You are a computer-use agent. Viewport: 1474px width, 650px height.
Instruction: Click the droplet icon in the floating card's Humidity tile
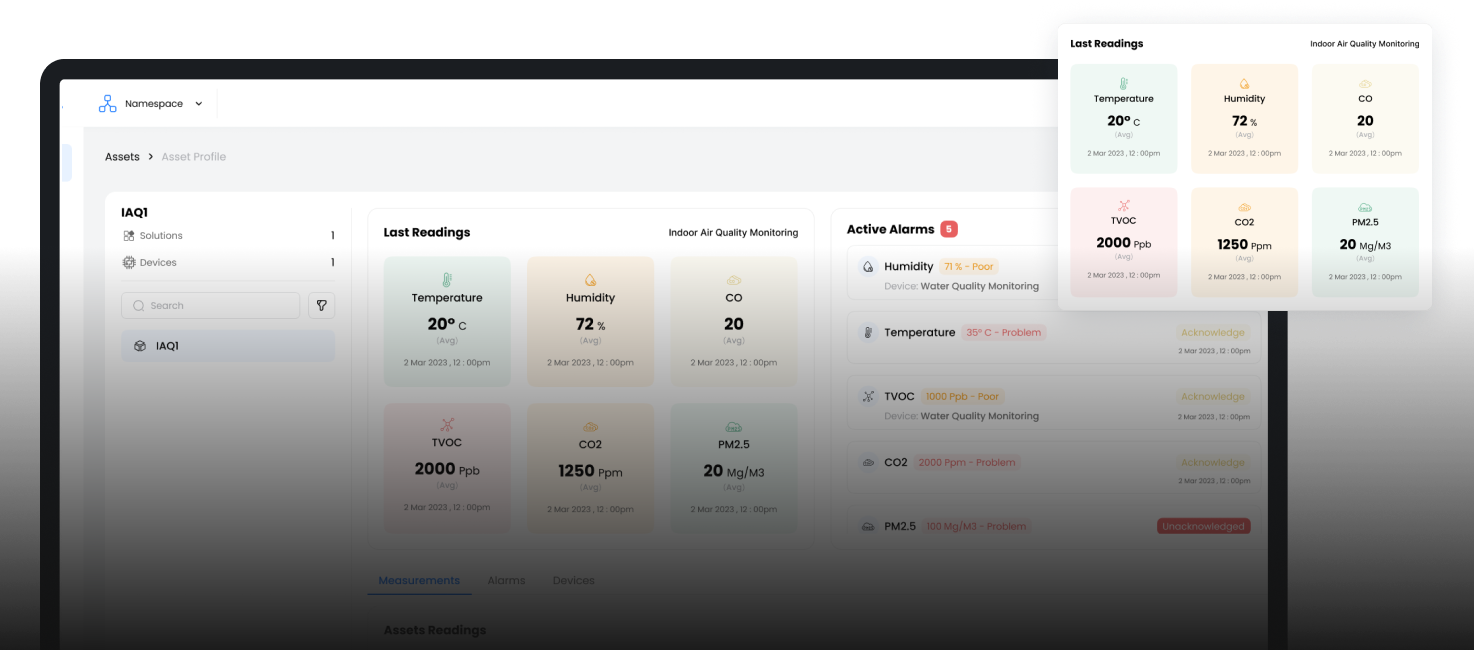(1244, 84)
